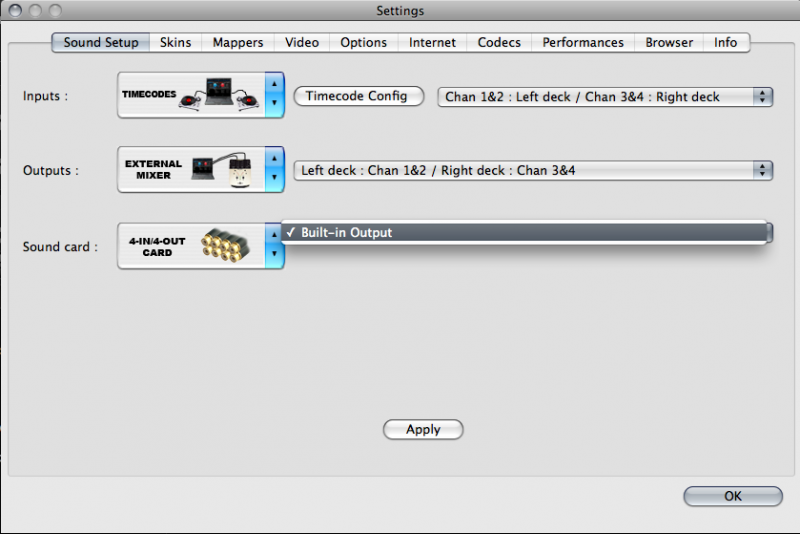View the Info tab
This screenshot has width=800, height=534.
726,43
